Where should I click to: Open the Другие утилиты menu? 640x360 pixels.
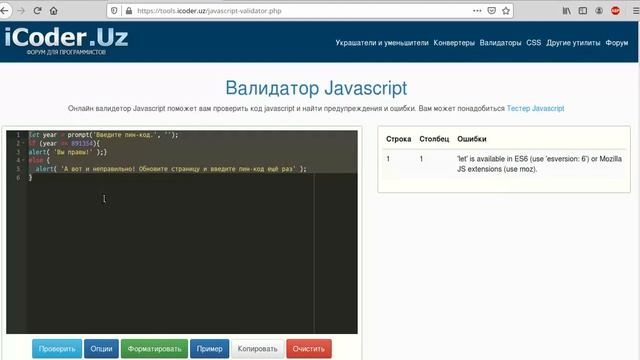click(x=573, y=43)
